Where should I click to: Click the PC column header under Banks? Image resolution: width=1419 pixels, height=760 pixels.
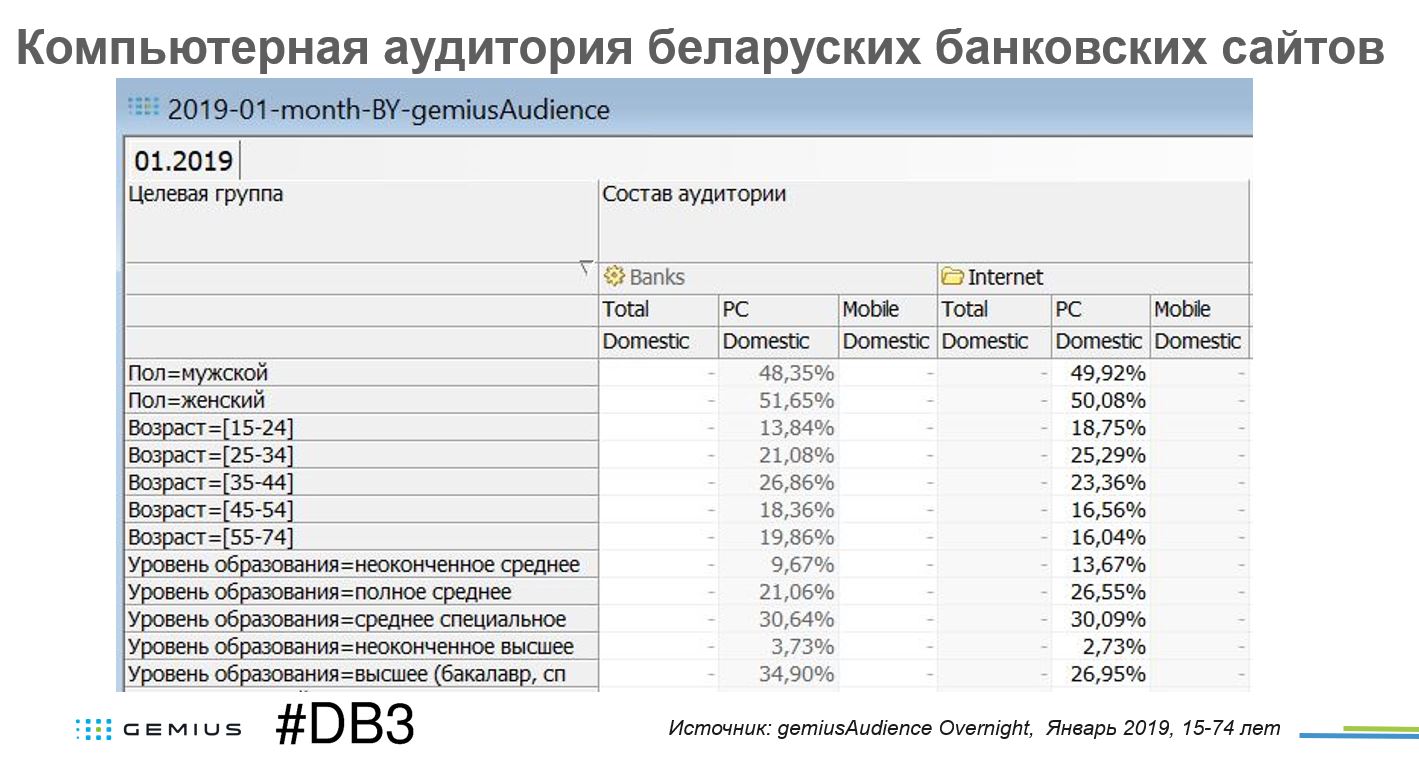click(x=735, y=310)
